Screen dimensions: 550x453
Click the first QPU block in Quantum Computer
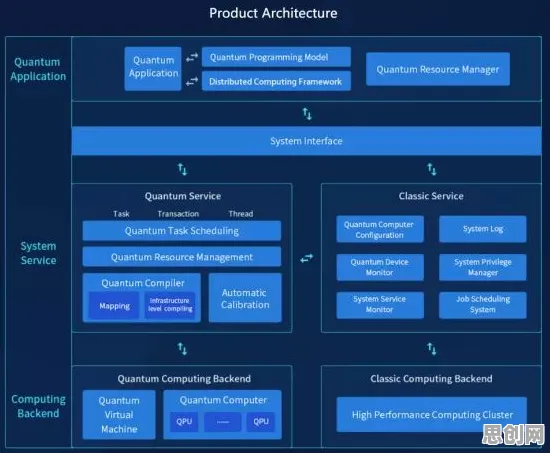point(184,421)
